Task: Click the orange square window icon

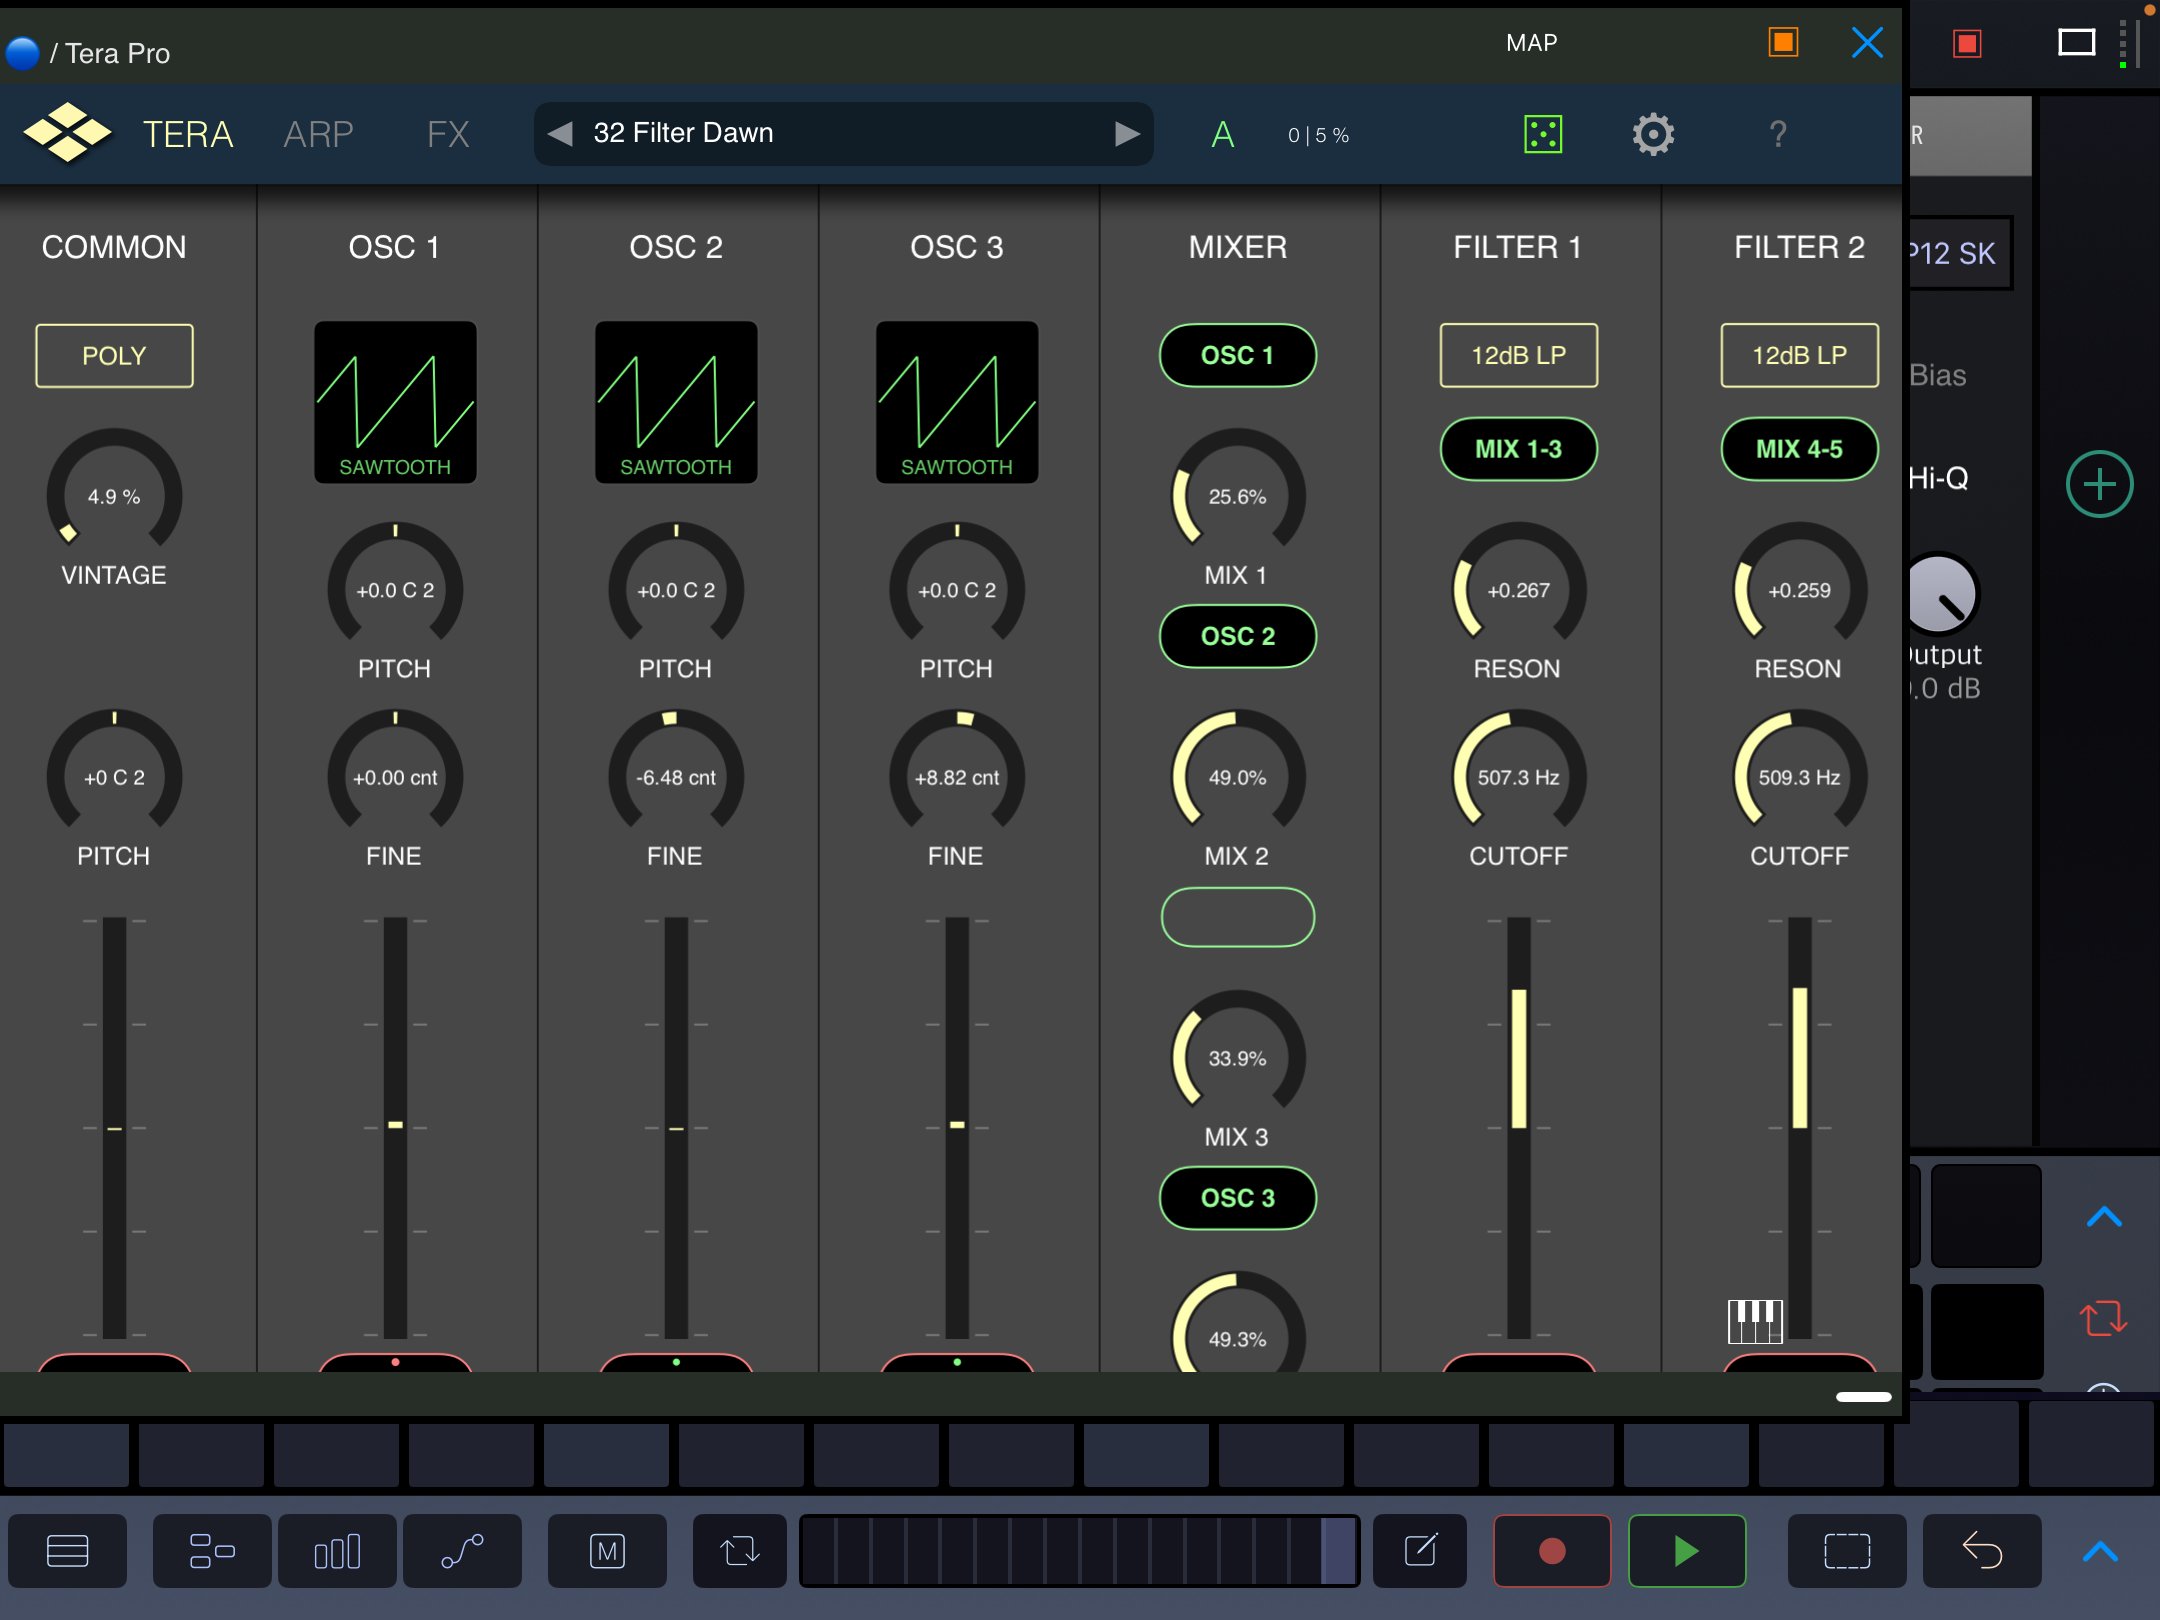Action: tap(1783, 42)
